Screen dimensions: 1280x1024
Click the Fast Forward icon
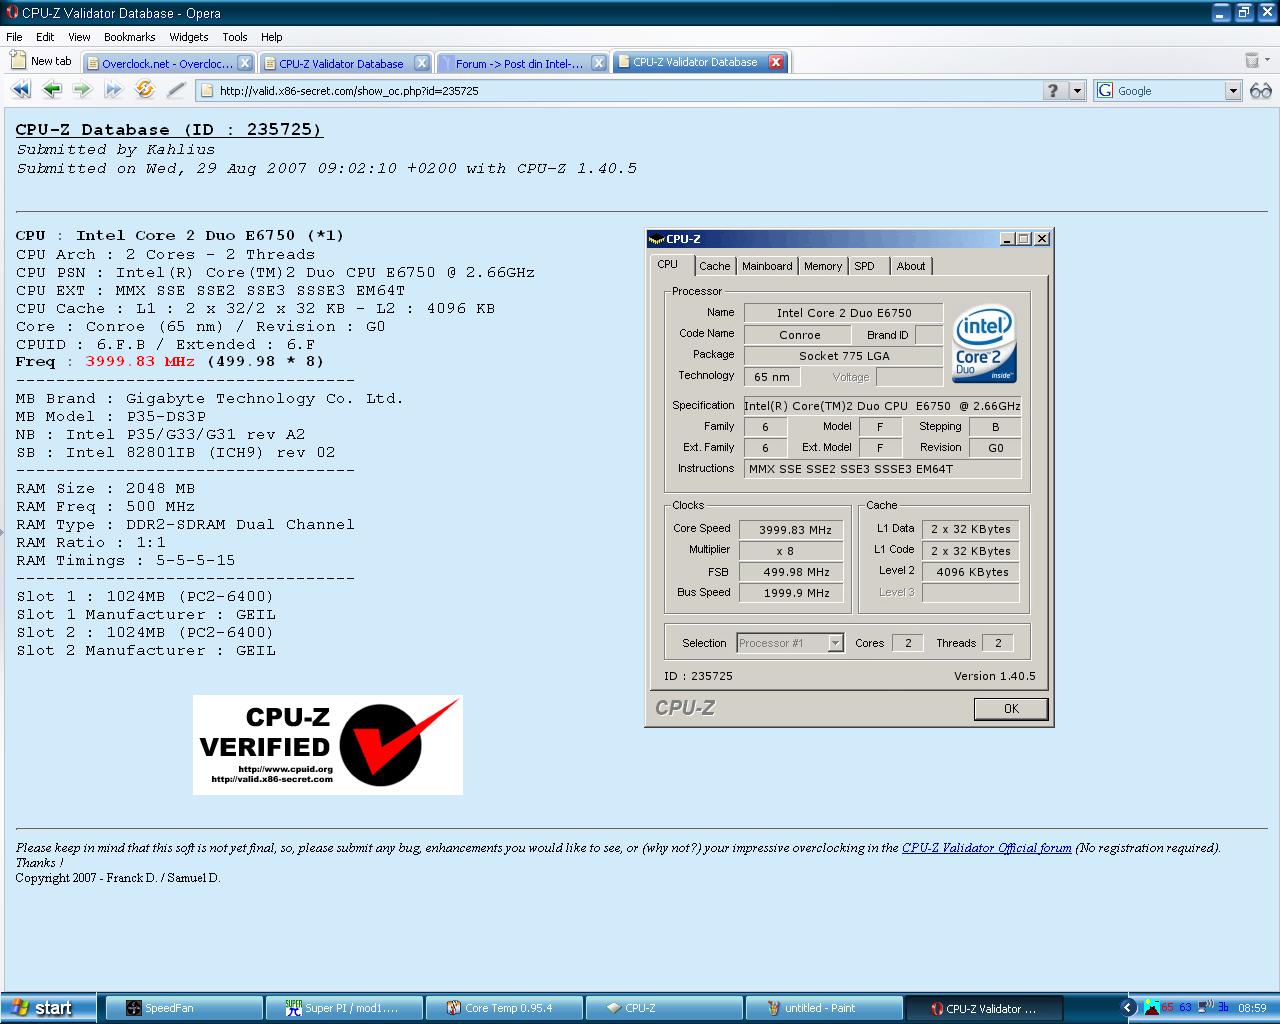click(x=114, y=90)
